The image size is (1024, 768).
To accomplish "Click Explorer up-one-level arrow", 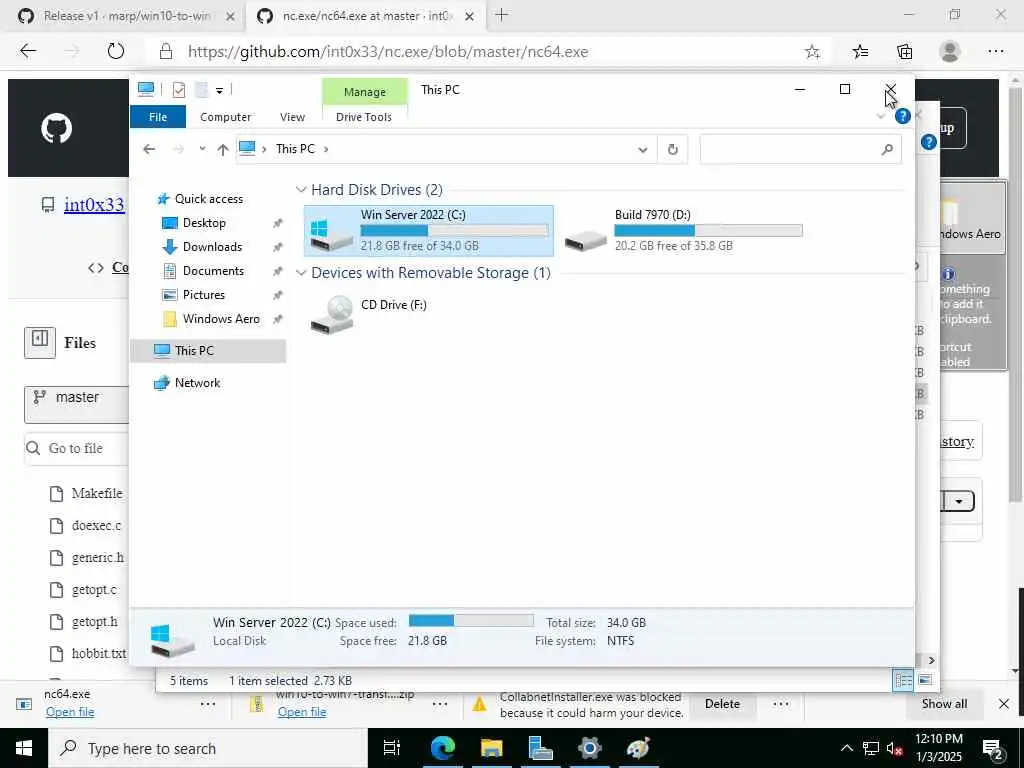I will point(223,150).
